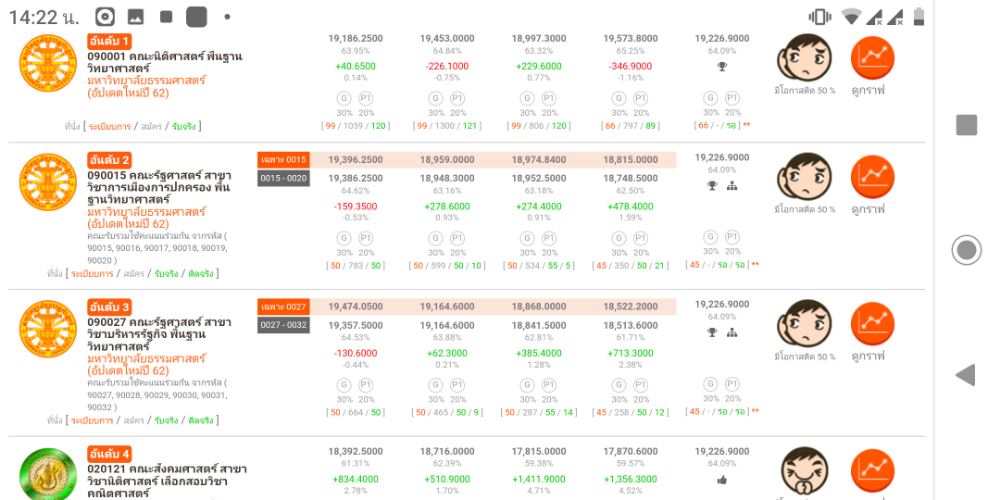Select the orange 'เฉพาะ 0015' tab
Screen dimensions: 1000x500
tap(283, 160)
